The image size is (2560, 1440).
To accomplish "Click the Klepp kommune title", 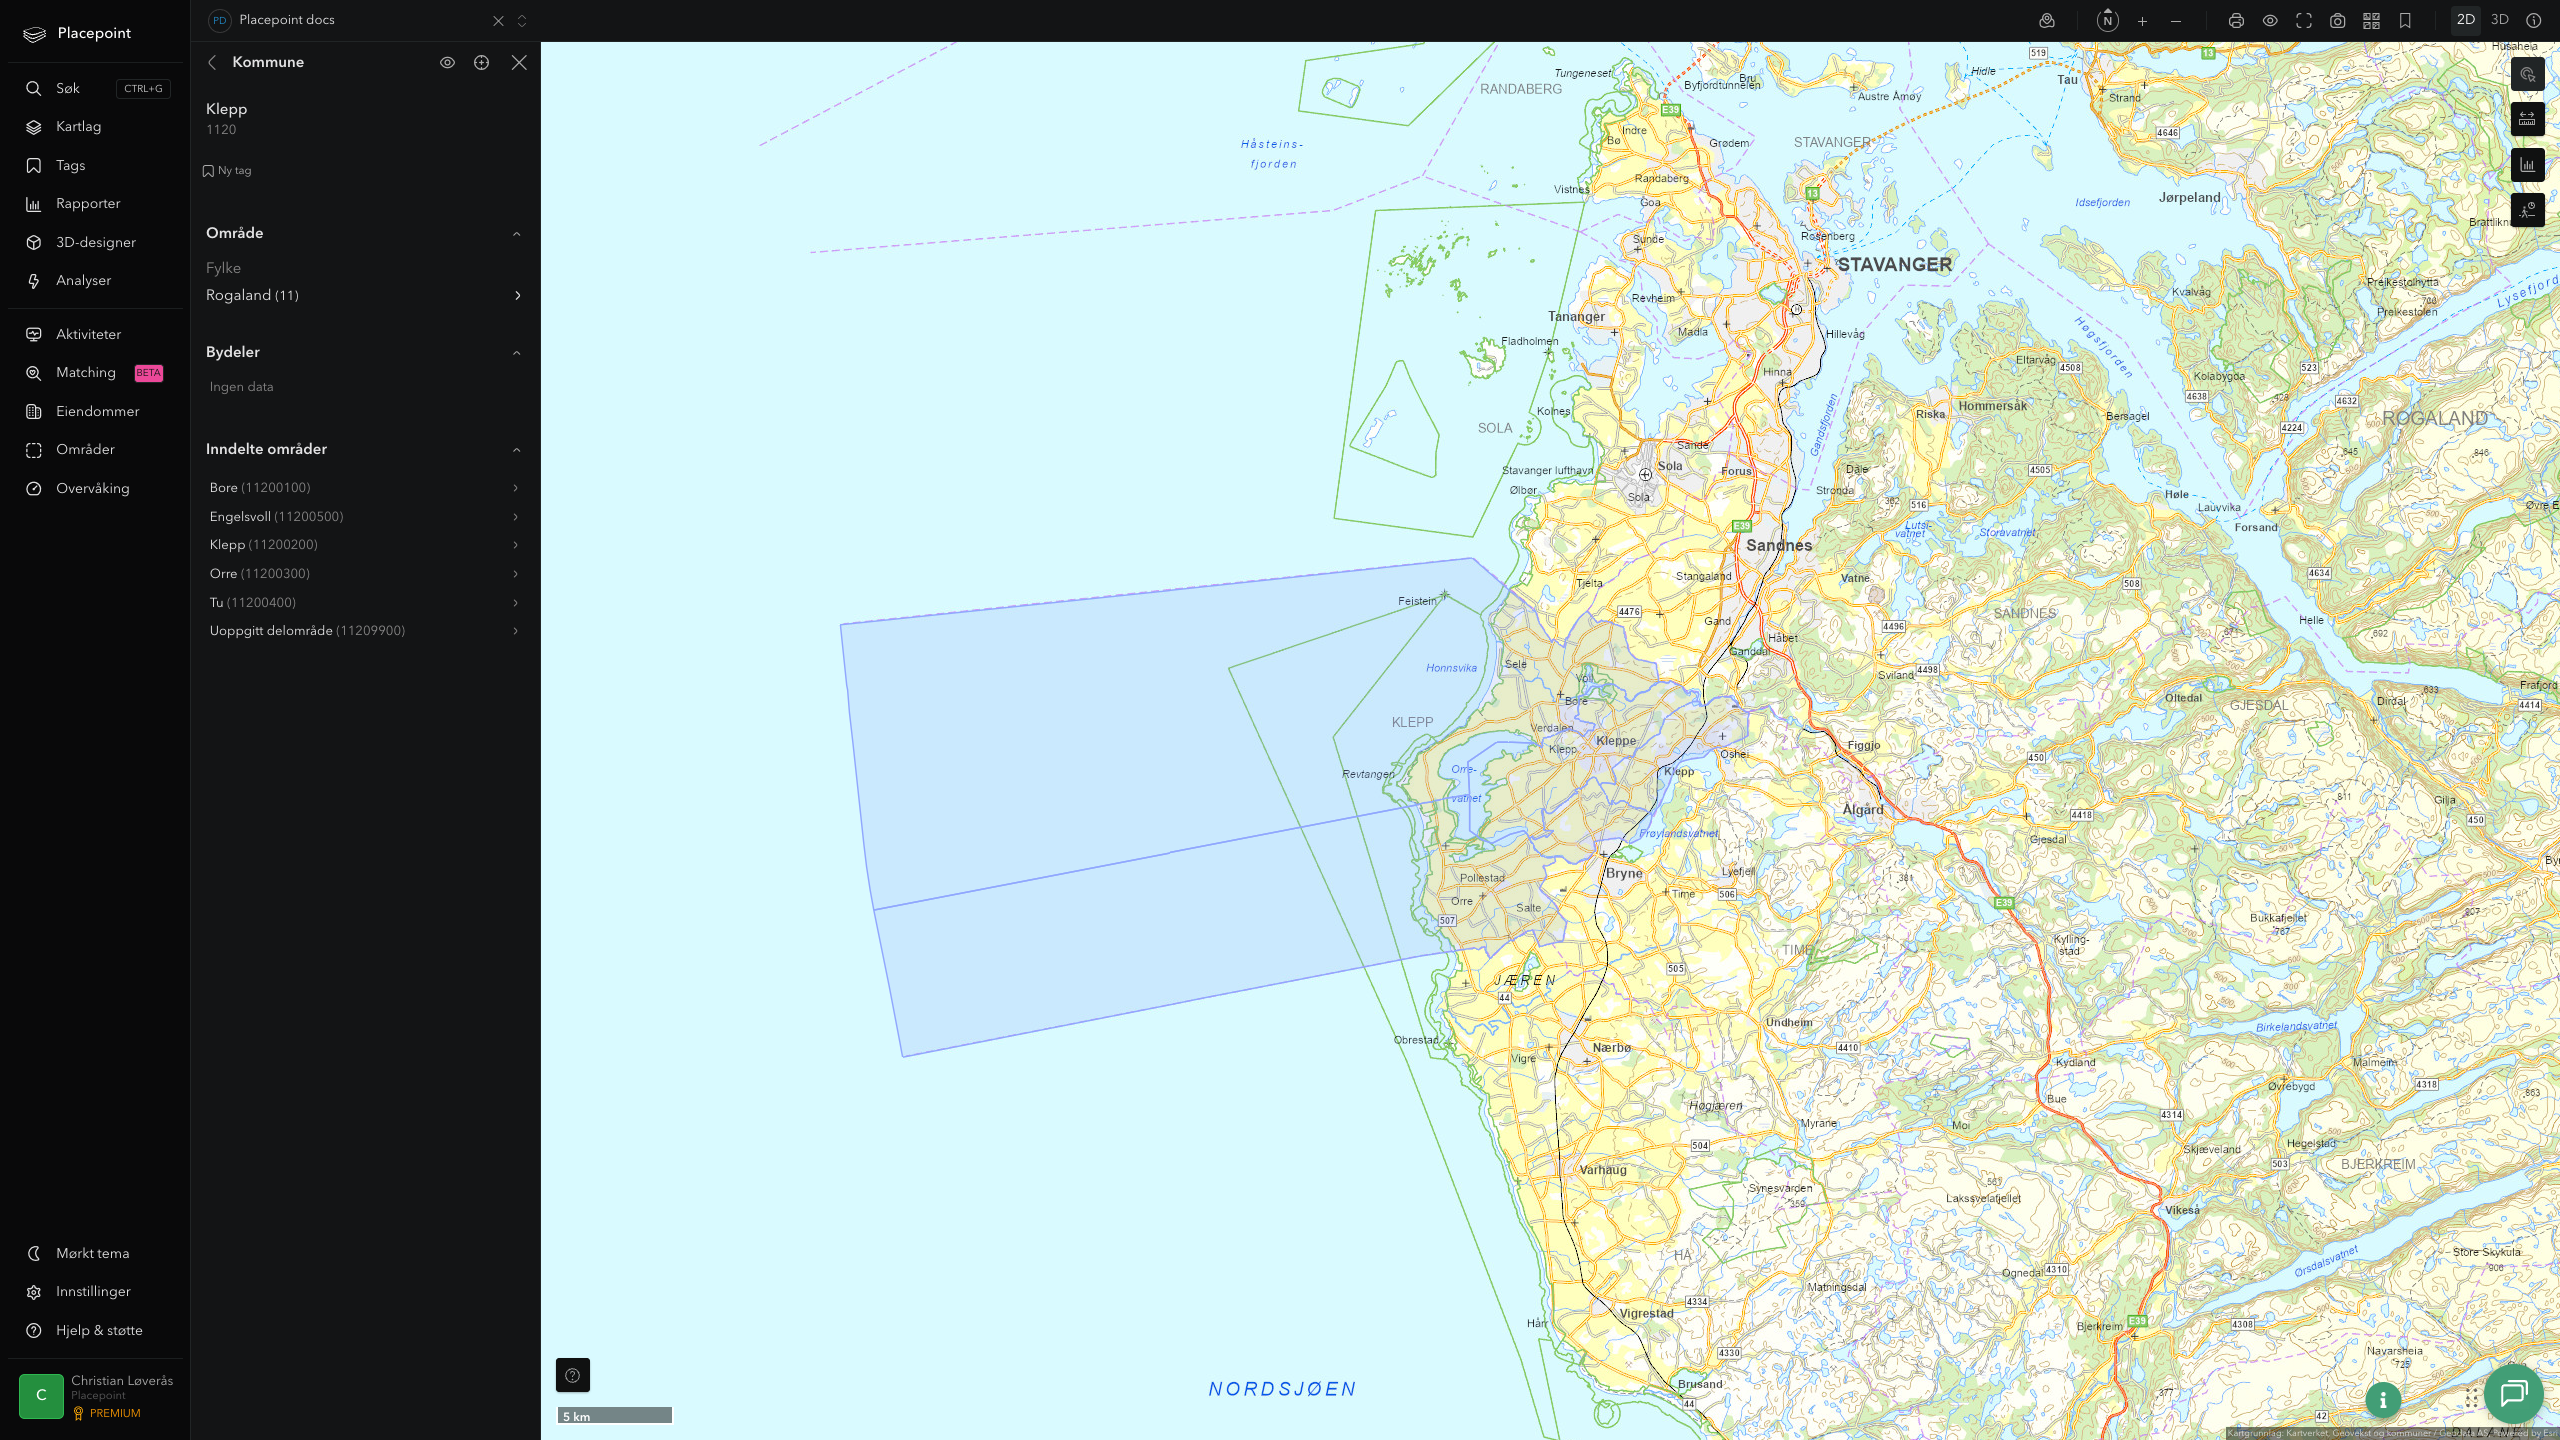I will [x=226, y=109].
